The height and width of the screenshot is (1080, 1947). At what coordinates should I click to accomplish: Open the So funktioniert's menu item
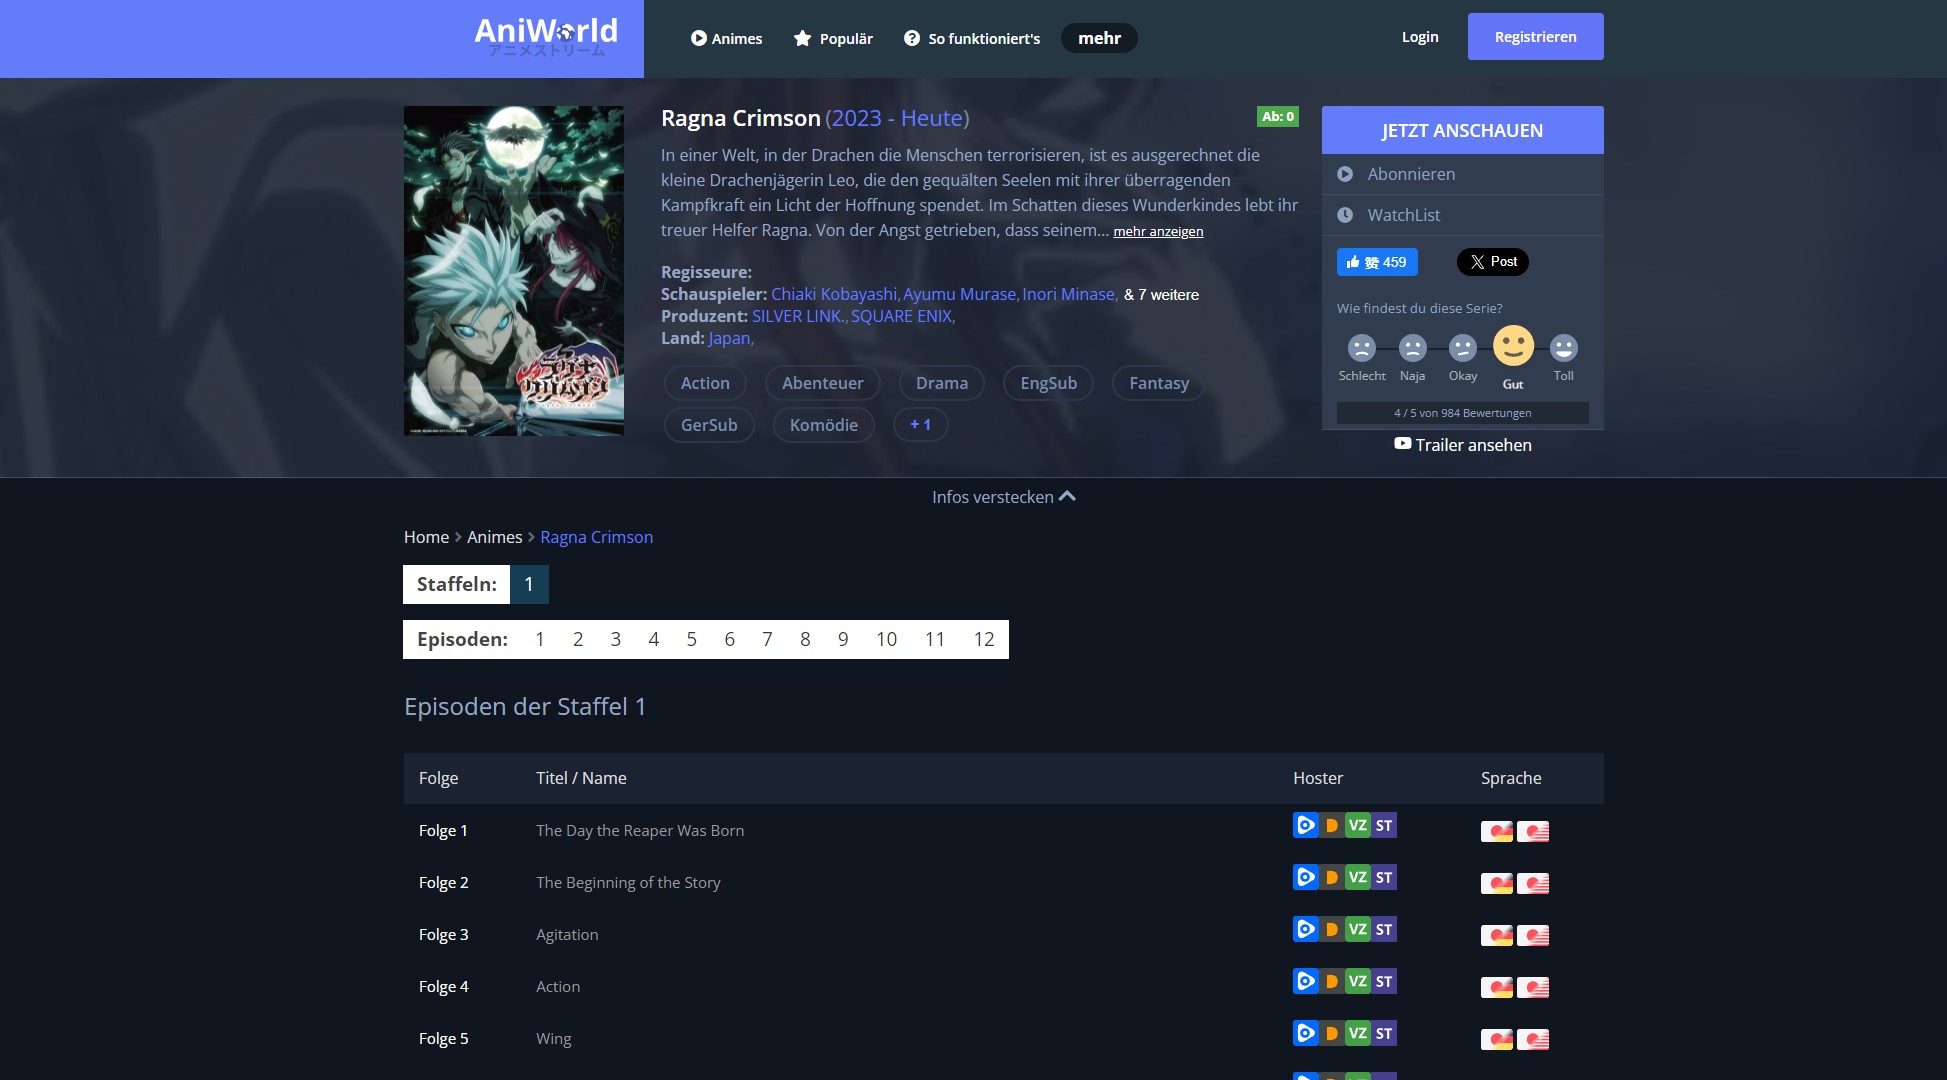tap(972, 38)
